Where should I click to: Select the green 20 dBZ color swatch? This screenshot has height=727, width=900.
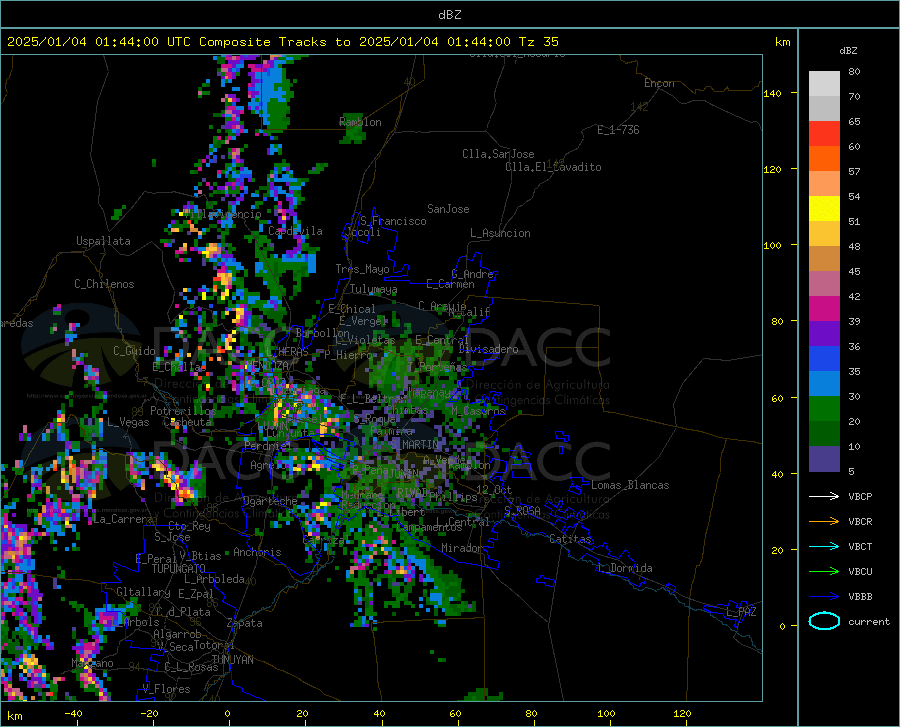pyautogui.click(x=824, y=409)
